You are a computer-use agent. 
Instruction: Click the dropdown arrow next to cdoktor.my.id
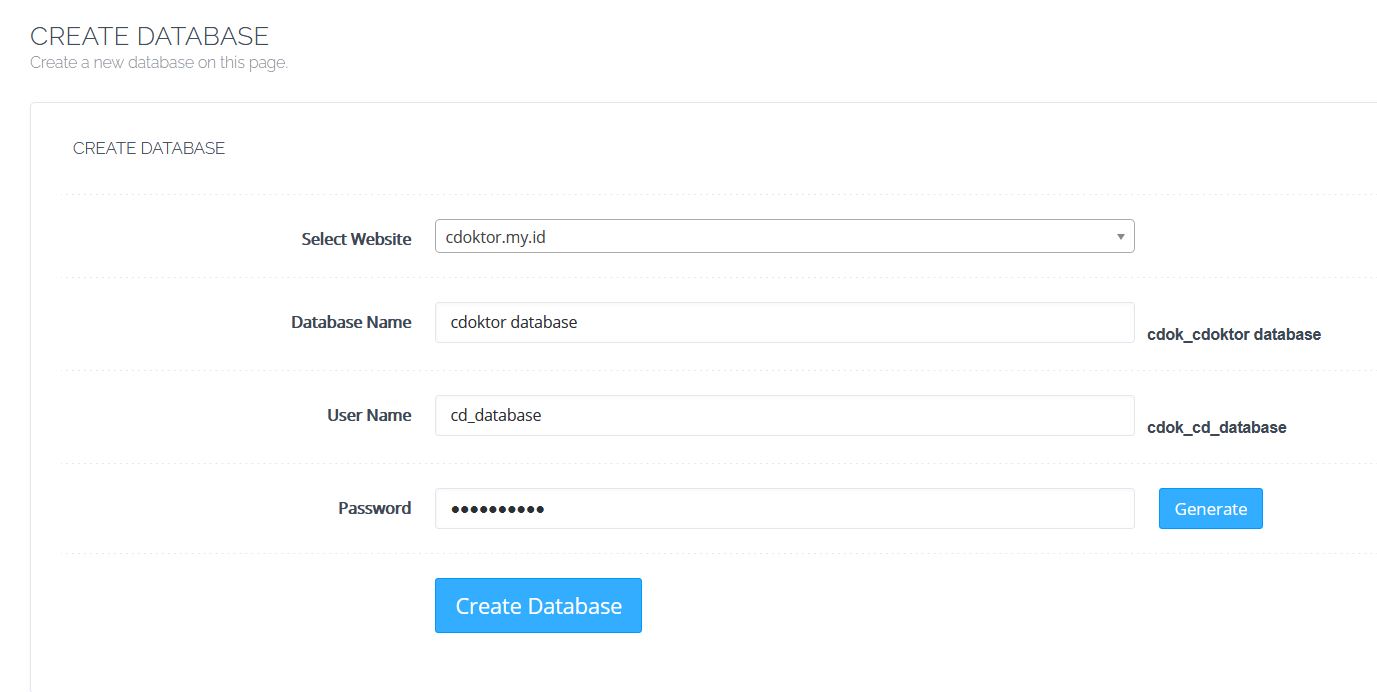point(1119,236)
